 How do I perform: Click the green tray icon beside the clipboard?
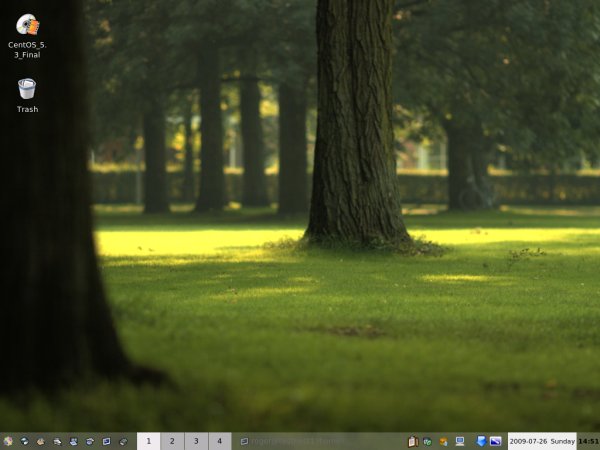click(x=427, y=441)
